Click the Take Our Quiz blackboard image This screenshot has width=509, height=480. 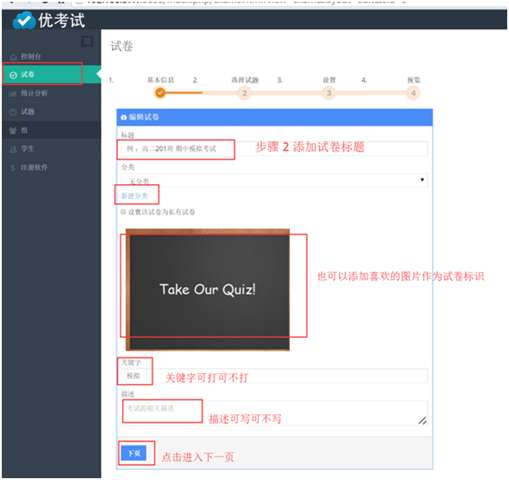tap(208, 290)
